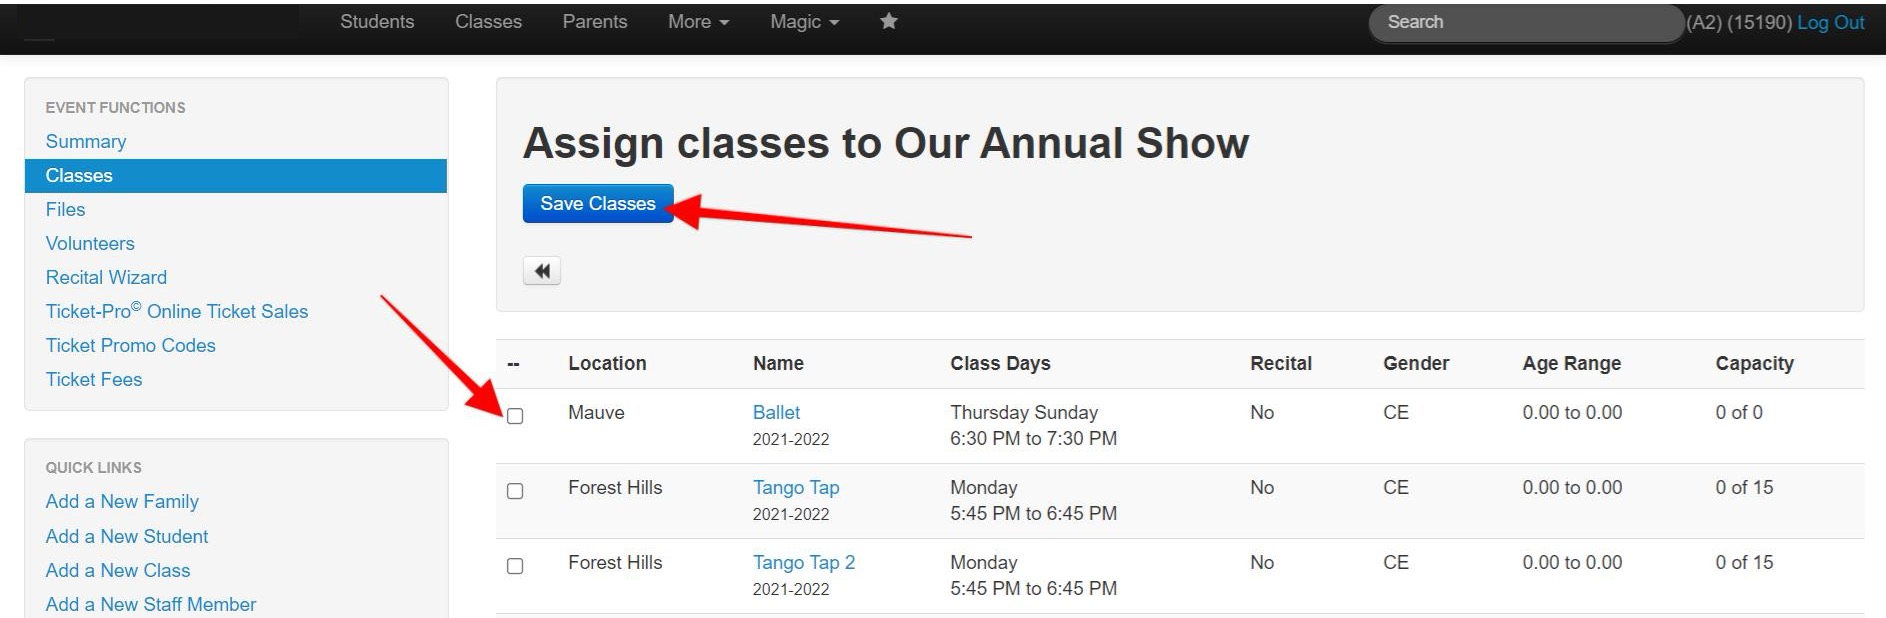Check the Tango Tap class checkbox
Screen dimensions: 1886x618
pyautogui.click(x=515, y=491)
